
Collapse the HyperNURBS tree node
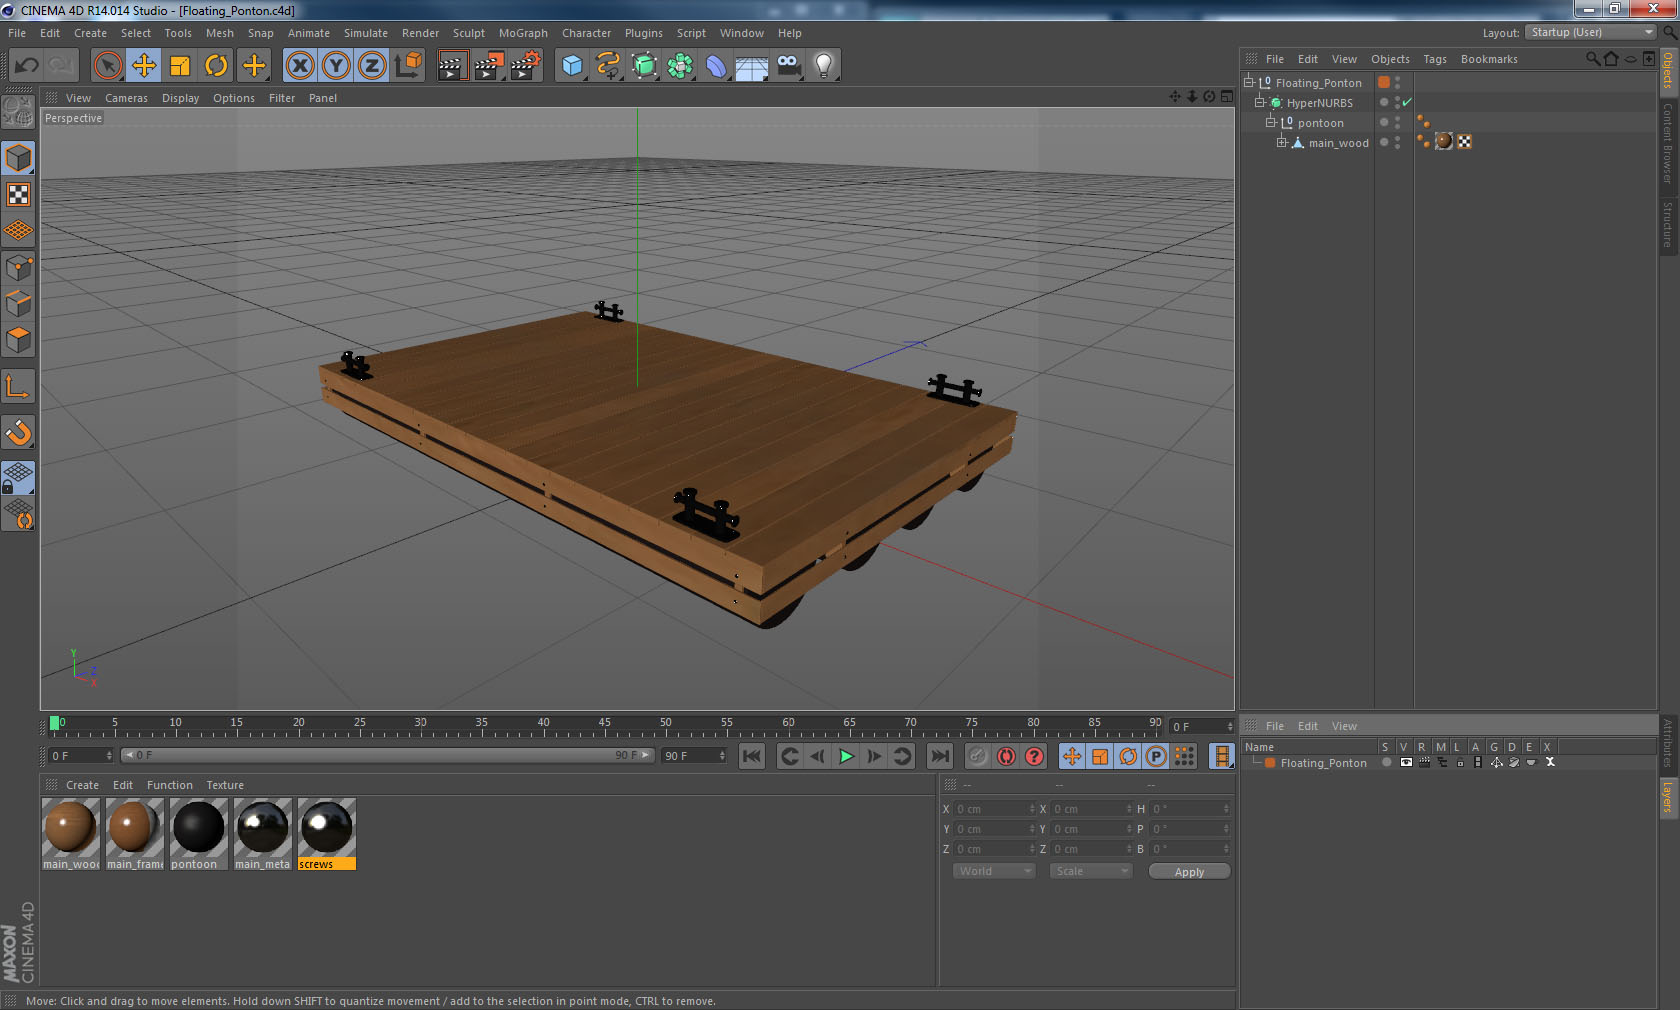1260,102
